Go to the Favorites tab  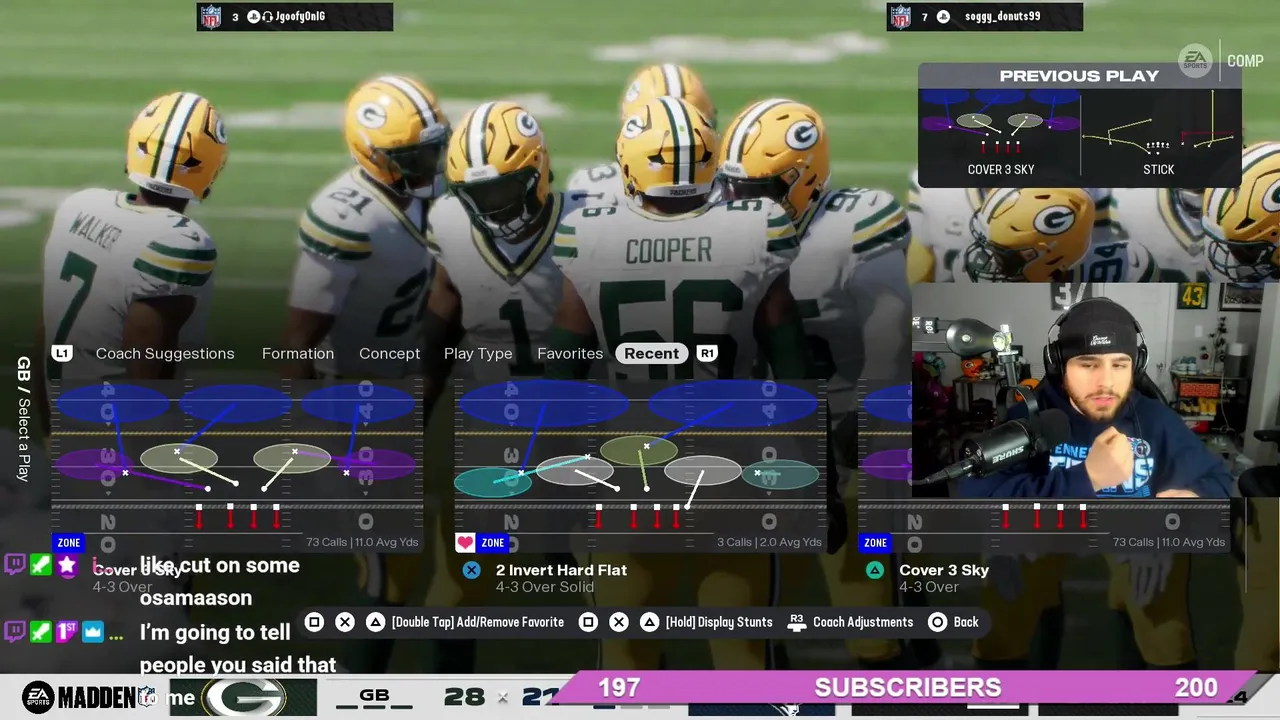pyautogui.click(x=570, y=353)
